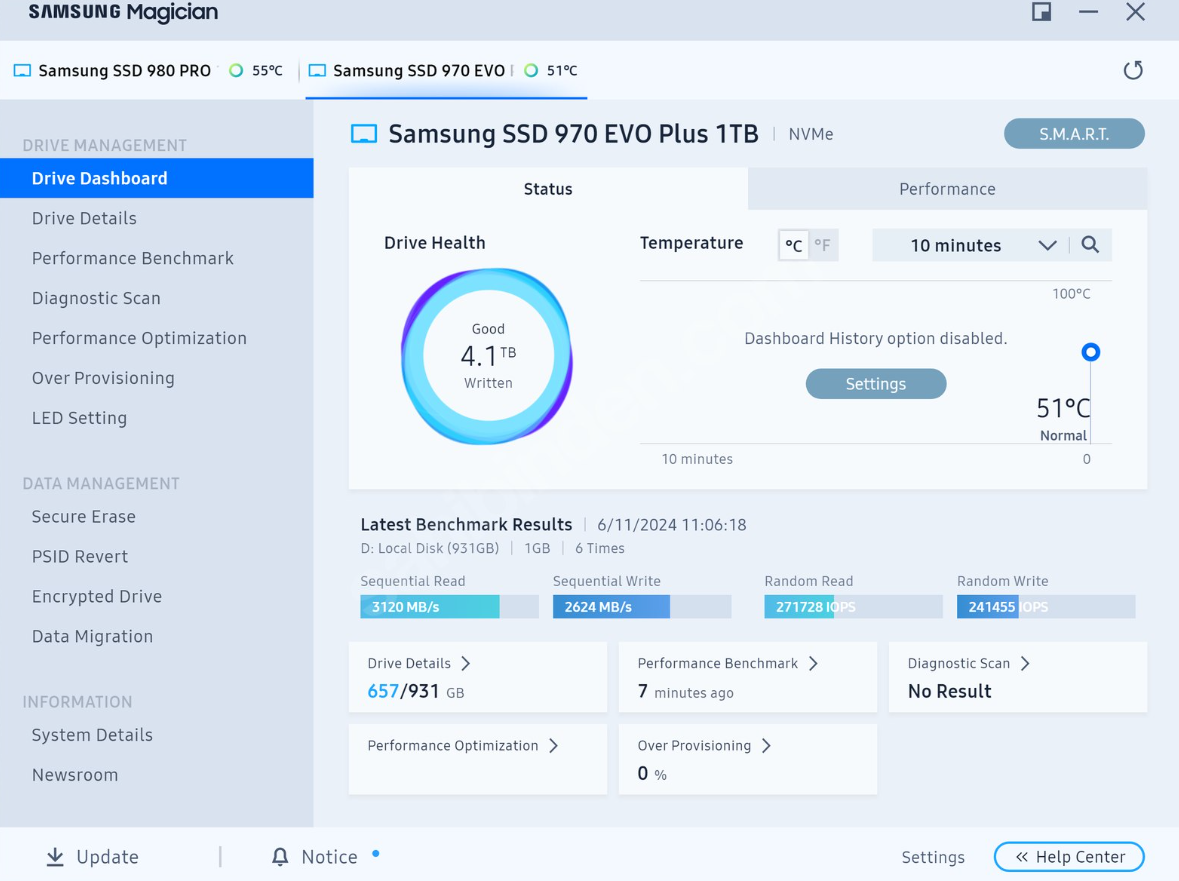This screenshot has width=1179, height=881.
Task: Click the Notice label at the bottom
Action: [329, 857]
